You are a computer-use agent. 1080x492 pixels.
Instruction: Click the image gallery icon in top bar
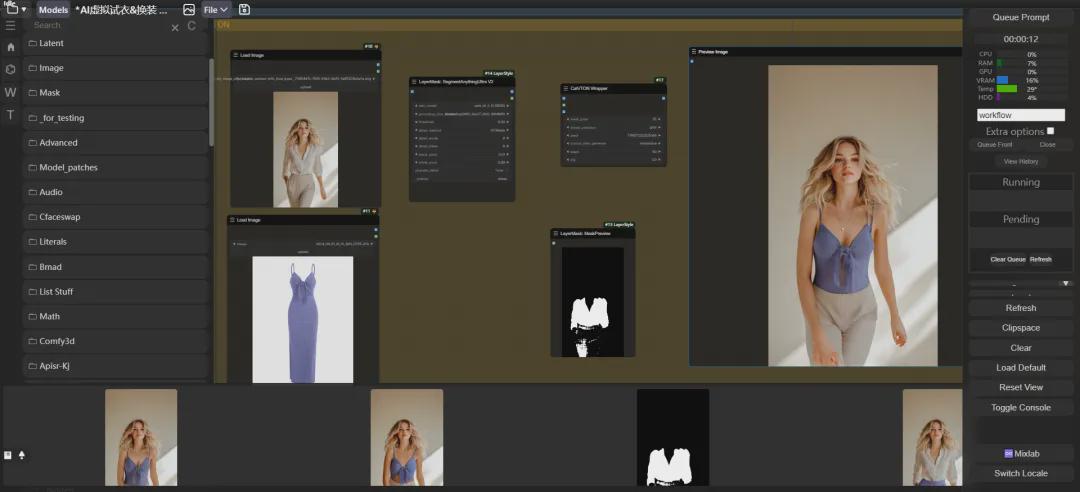click(188, 9)
